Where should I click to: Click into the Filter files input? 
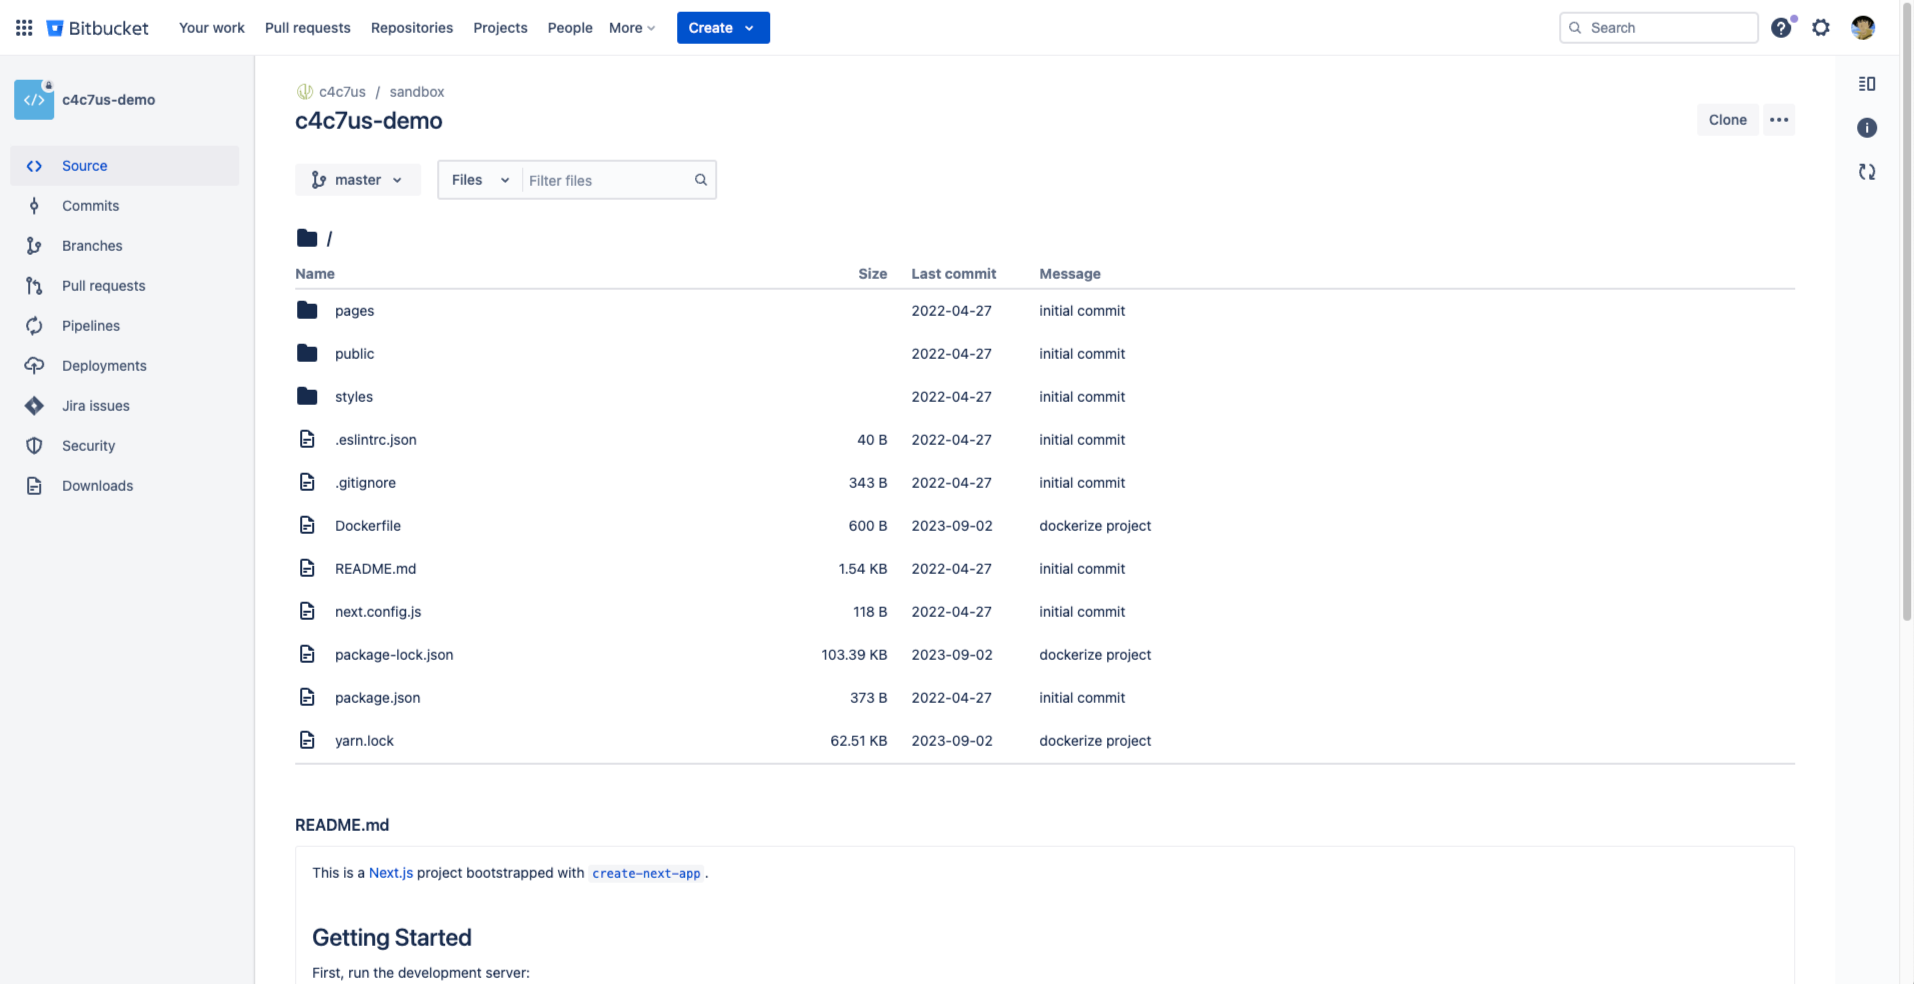[607, 180]
